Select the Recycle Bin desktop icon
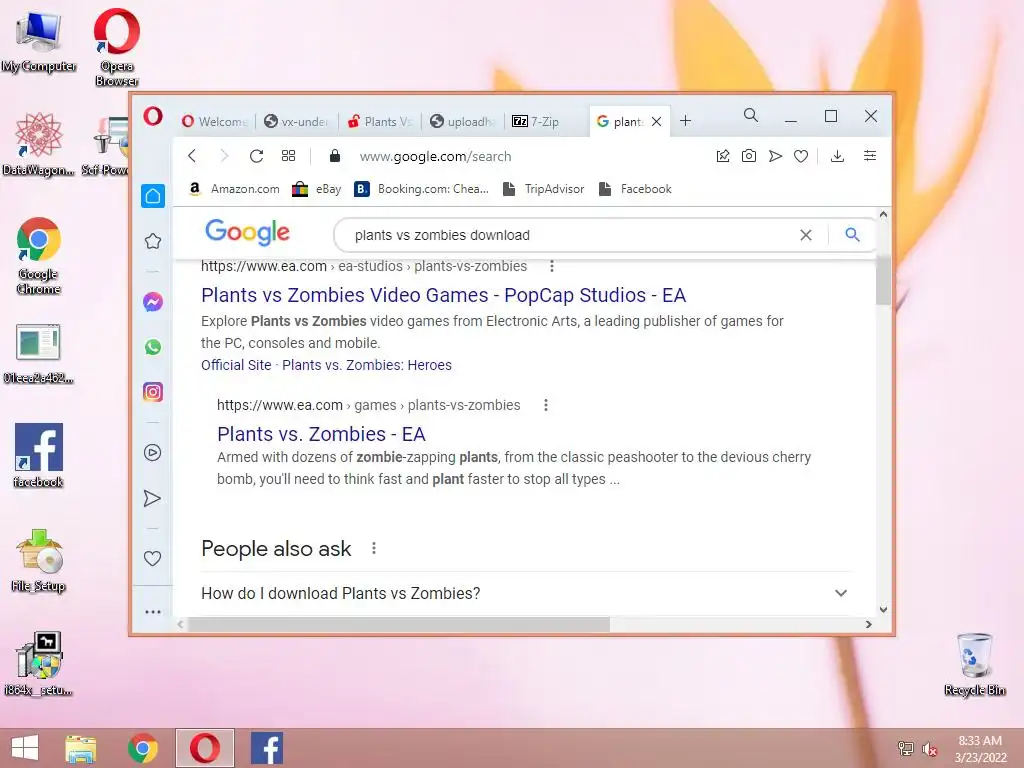1024x768 pixels. coord(974,664)
